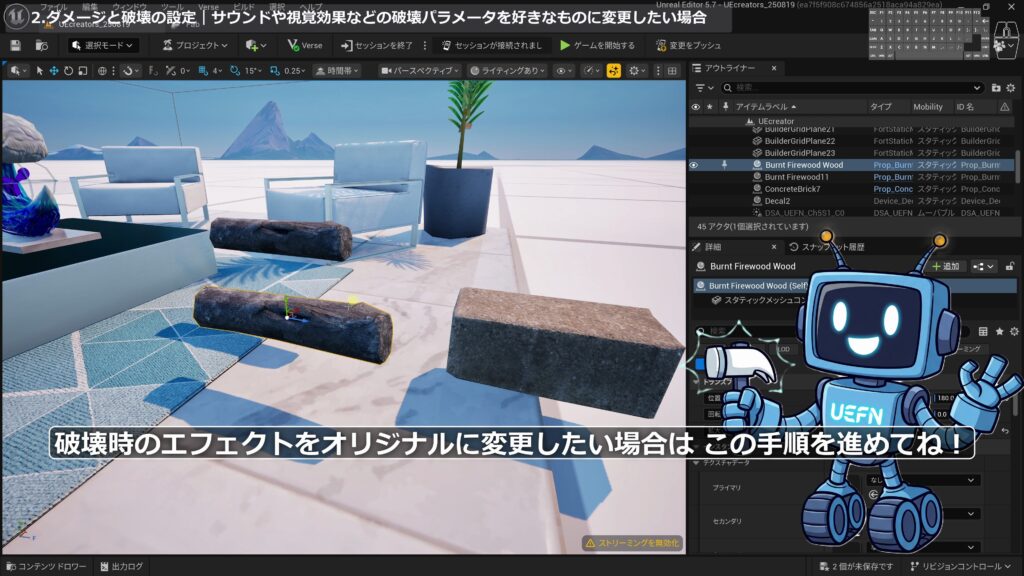Open the Browse content folder icon
The width and height of the screenshot is (1024, 576).
(x=41, y=45)
